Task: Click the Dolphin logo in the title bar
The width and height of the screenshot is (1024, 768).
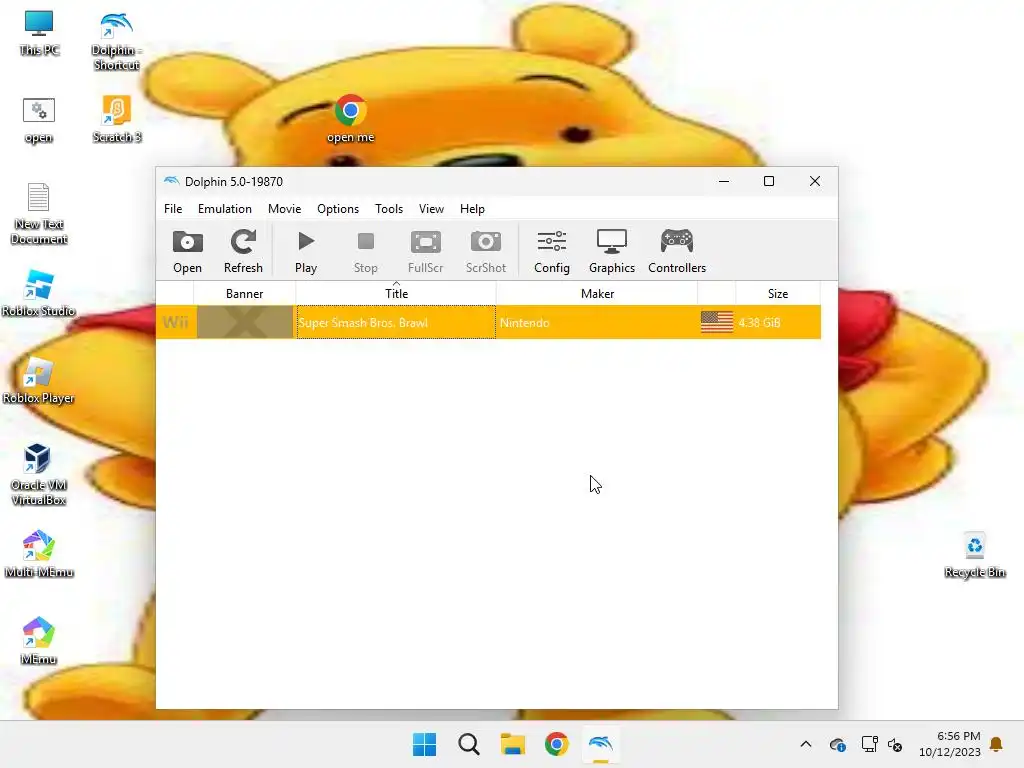Action: pos(171,181)
